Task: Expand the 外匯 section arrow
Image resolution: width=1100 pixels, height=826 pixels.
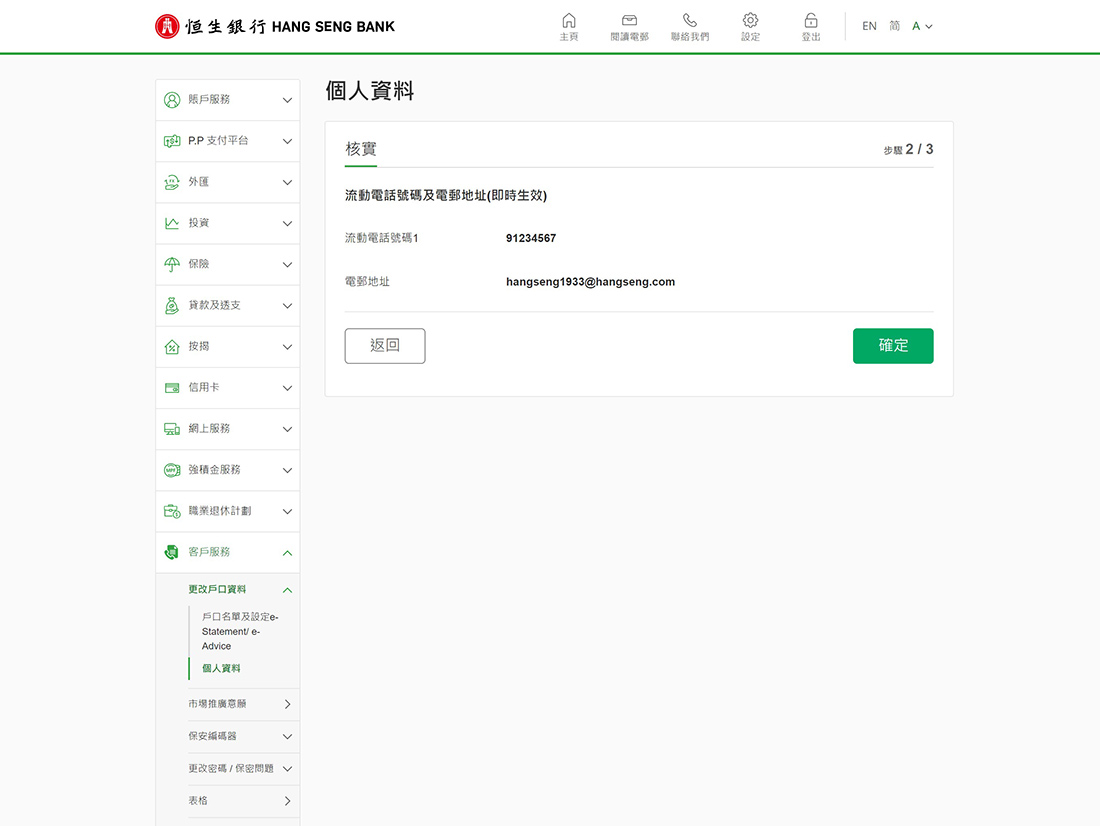Action: [x=287, y=183]
